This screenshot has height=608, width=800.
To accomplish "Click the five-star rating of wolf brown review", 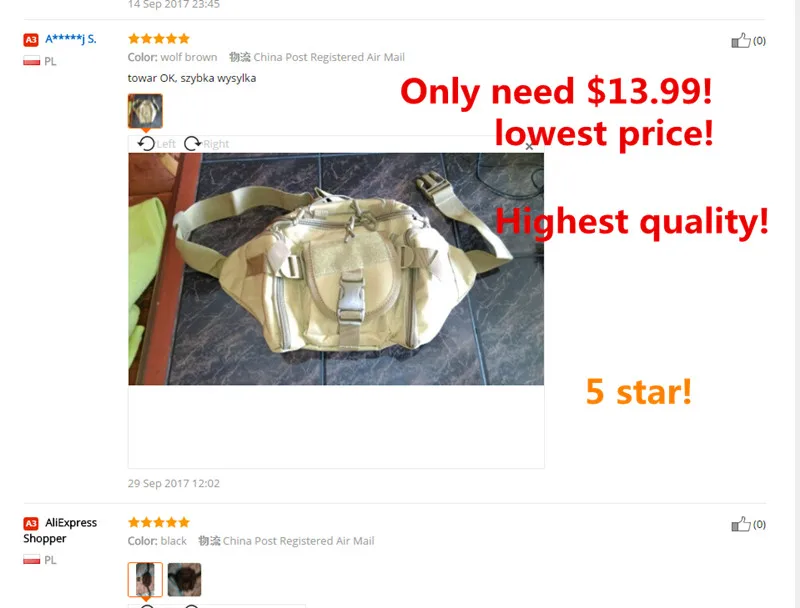I will pos(159,39).
